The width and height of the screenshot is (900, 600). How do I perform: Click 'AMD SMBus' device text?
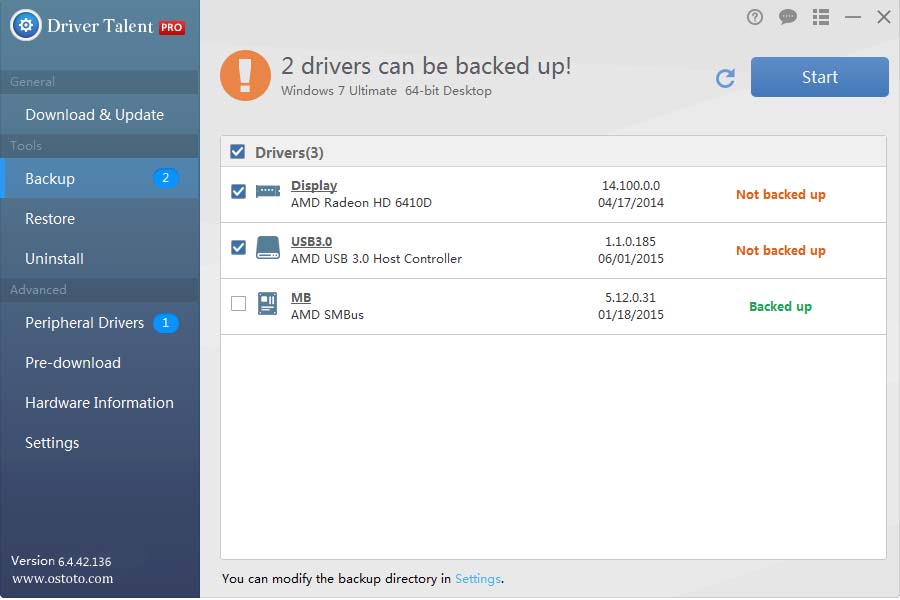click(327, 315)
